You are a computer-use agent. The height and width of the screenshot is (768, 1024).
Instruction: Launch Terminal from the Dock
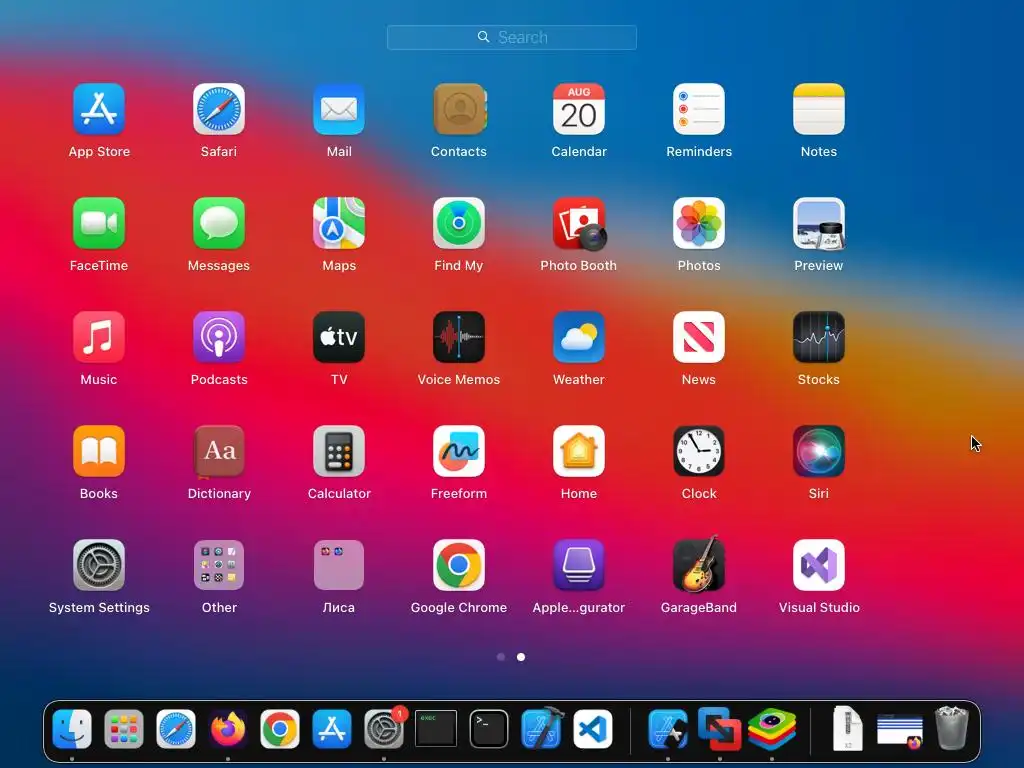click(488, 729)
